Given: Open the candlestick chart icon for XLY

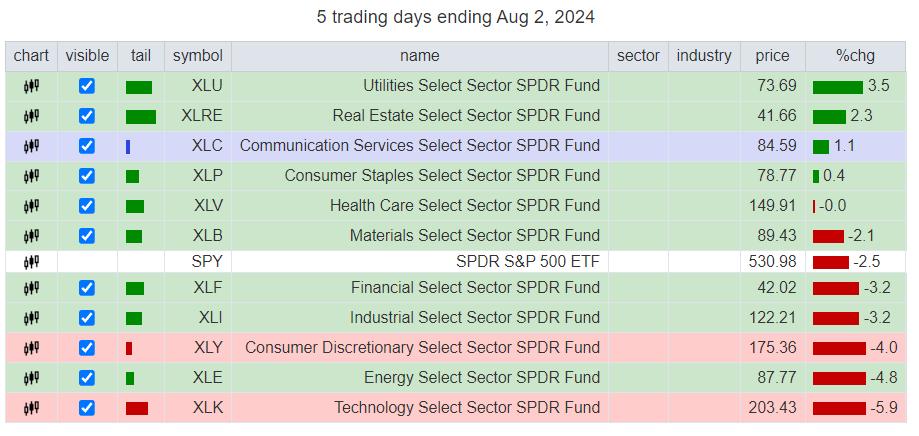Looking at the screenshot, I should 32,348.
